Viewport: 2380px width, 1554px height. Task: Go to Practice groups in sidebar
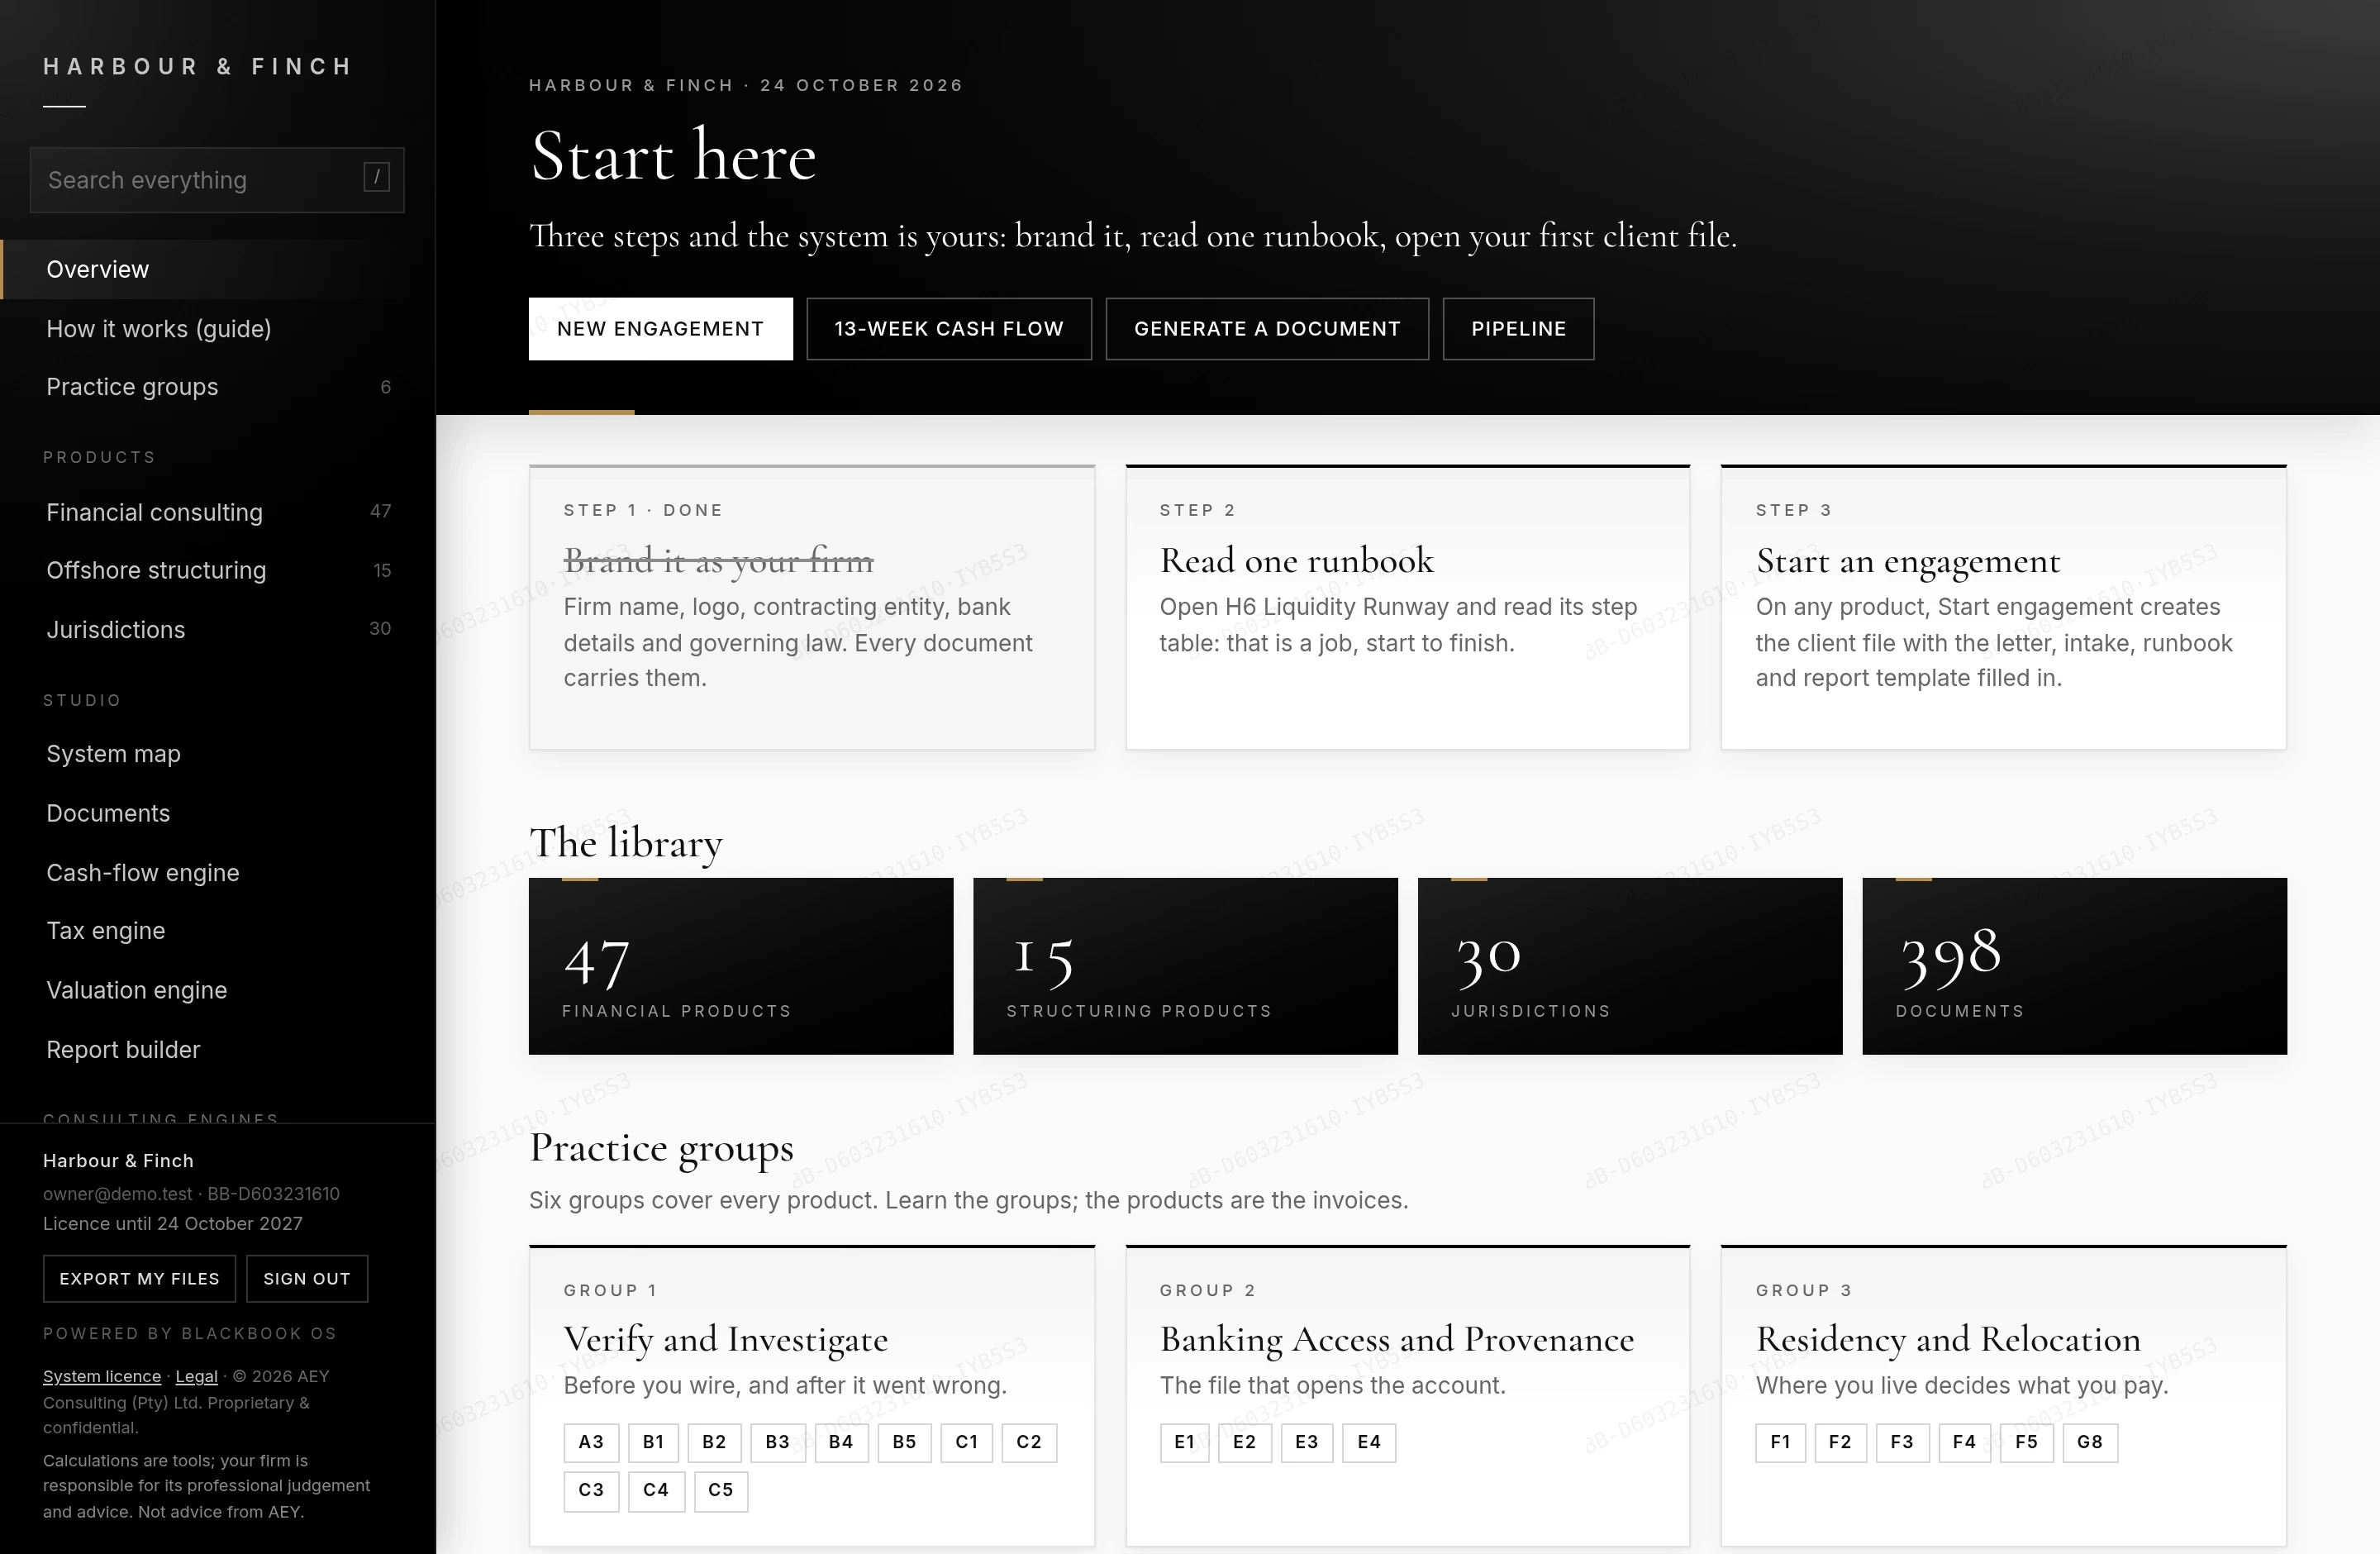(x=217, y=387)
